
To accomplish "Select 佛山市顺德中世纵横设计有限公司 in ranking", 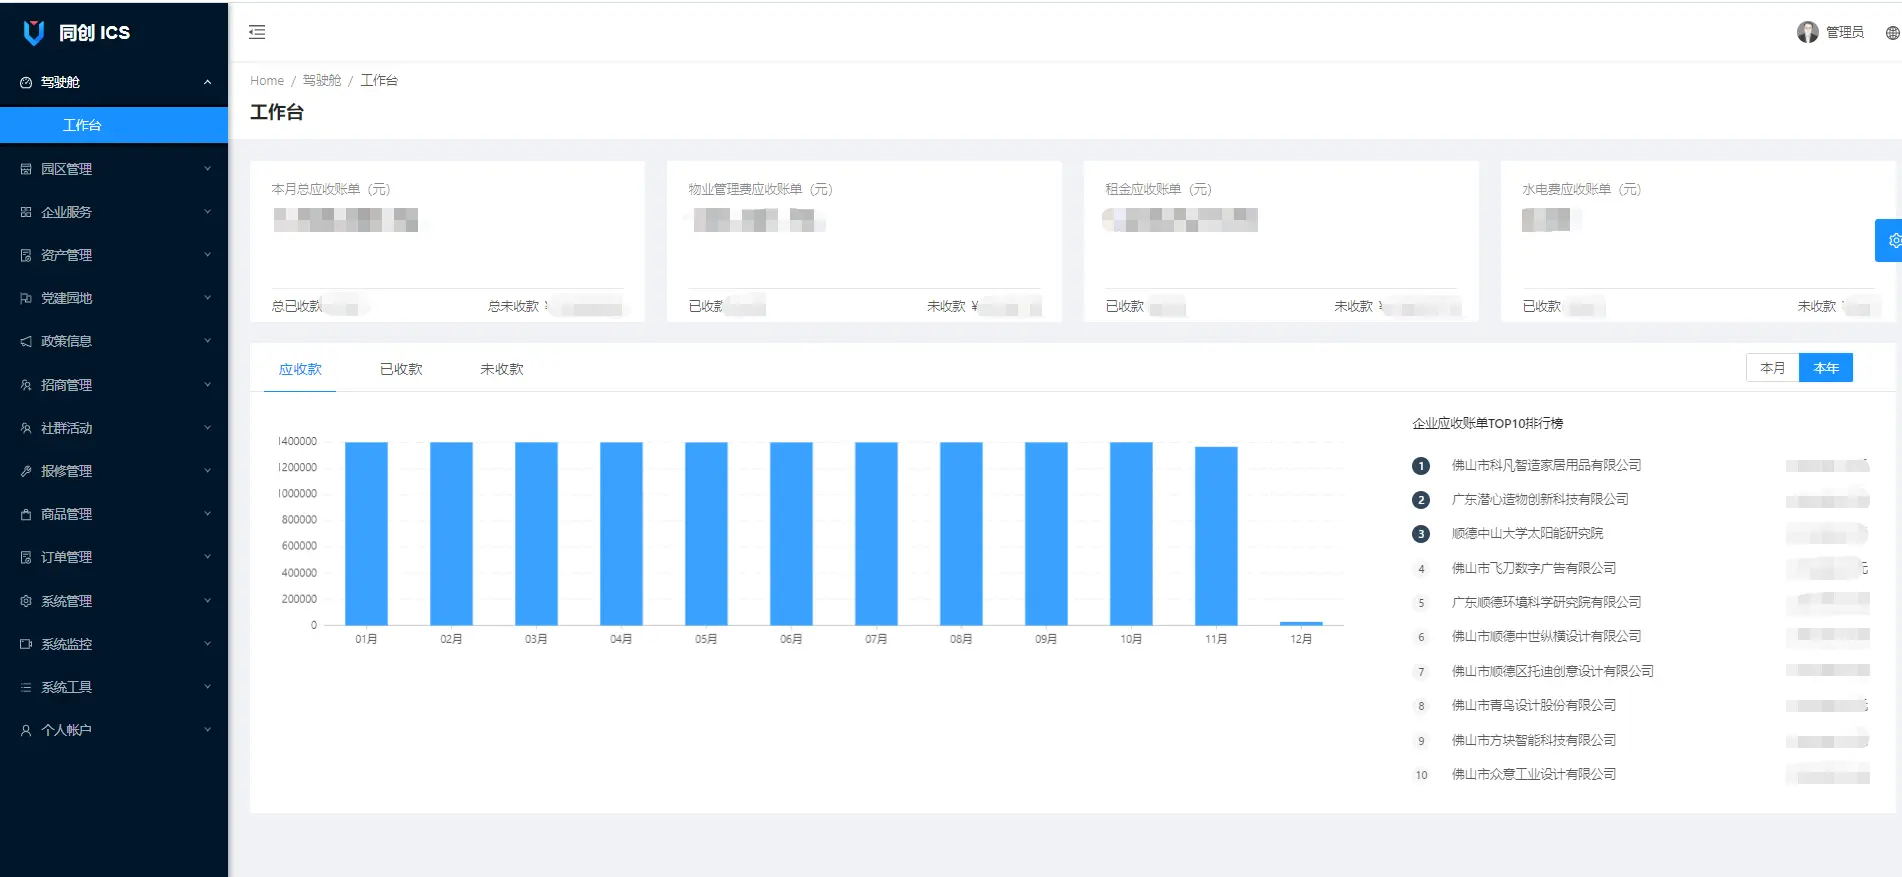I will (x=1546, y=636).
